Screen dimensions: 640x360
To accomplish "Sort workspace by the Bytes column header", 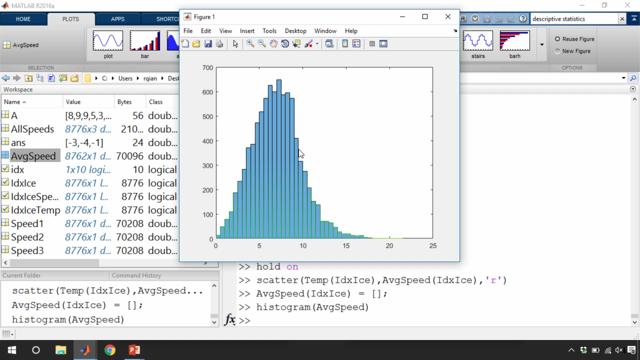I will point(129,102).
